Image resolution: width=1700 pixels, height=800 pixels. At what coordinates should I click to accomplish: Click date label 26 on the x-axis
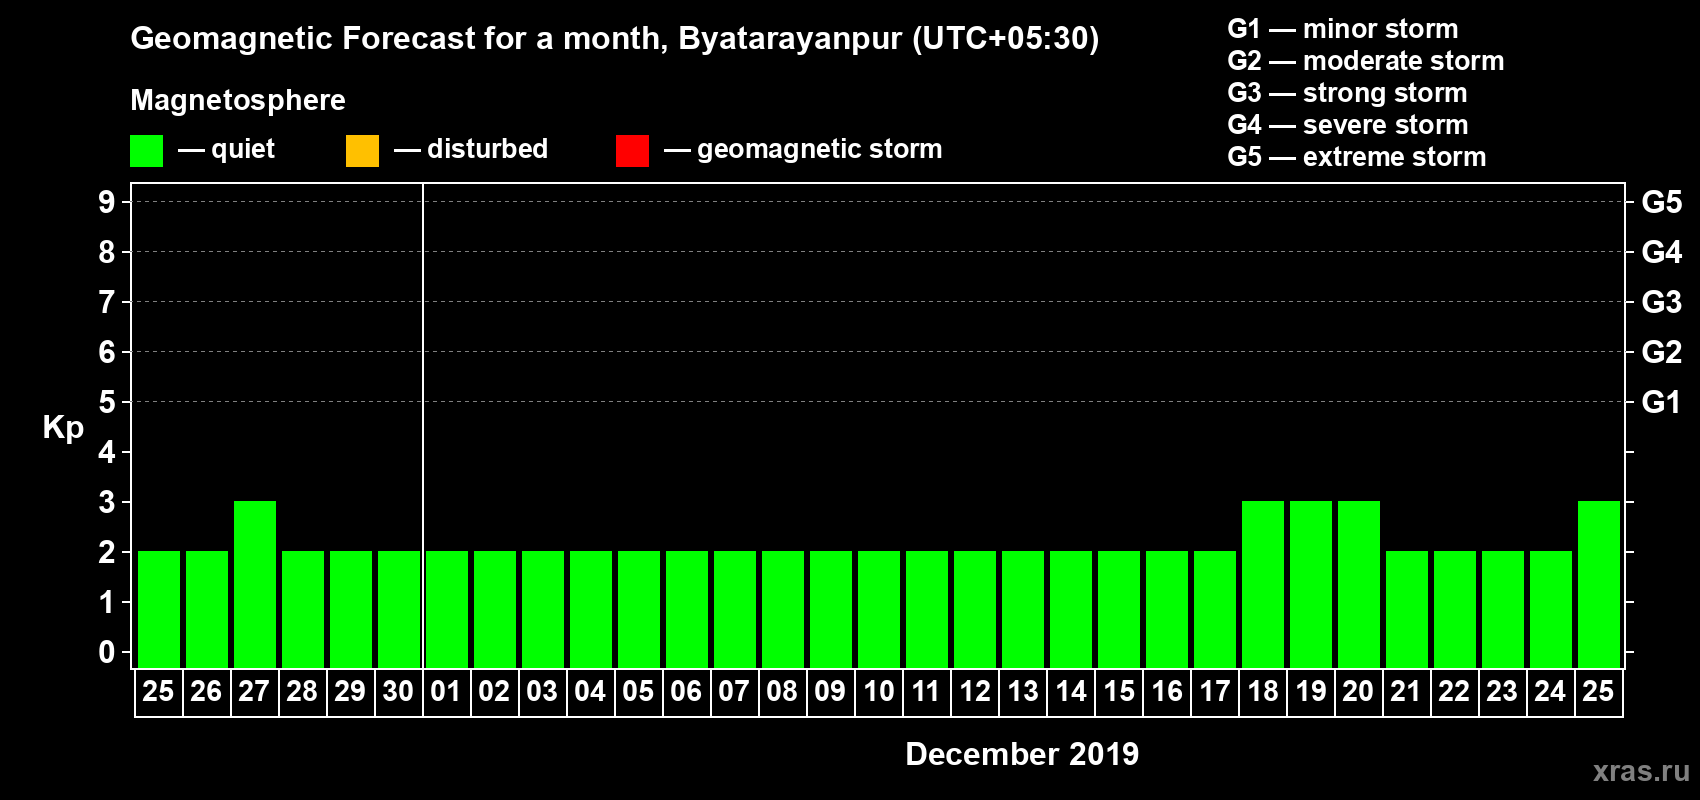pos(206,691)
